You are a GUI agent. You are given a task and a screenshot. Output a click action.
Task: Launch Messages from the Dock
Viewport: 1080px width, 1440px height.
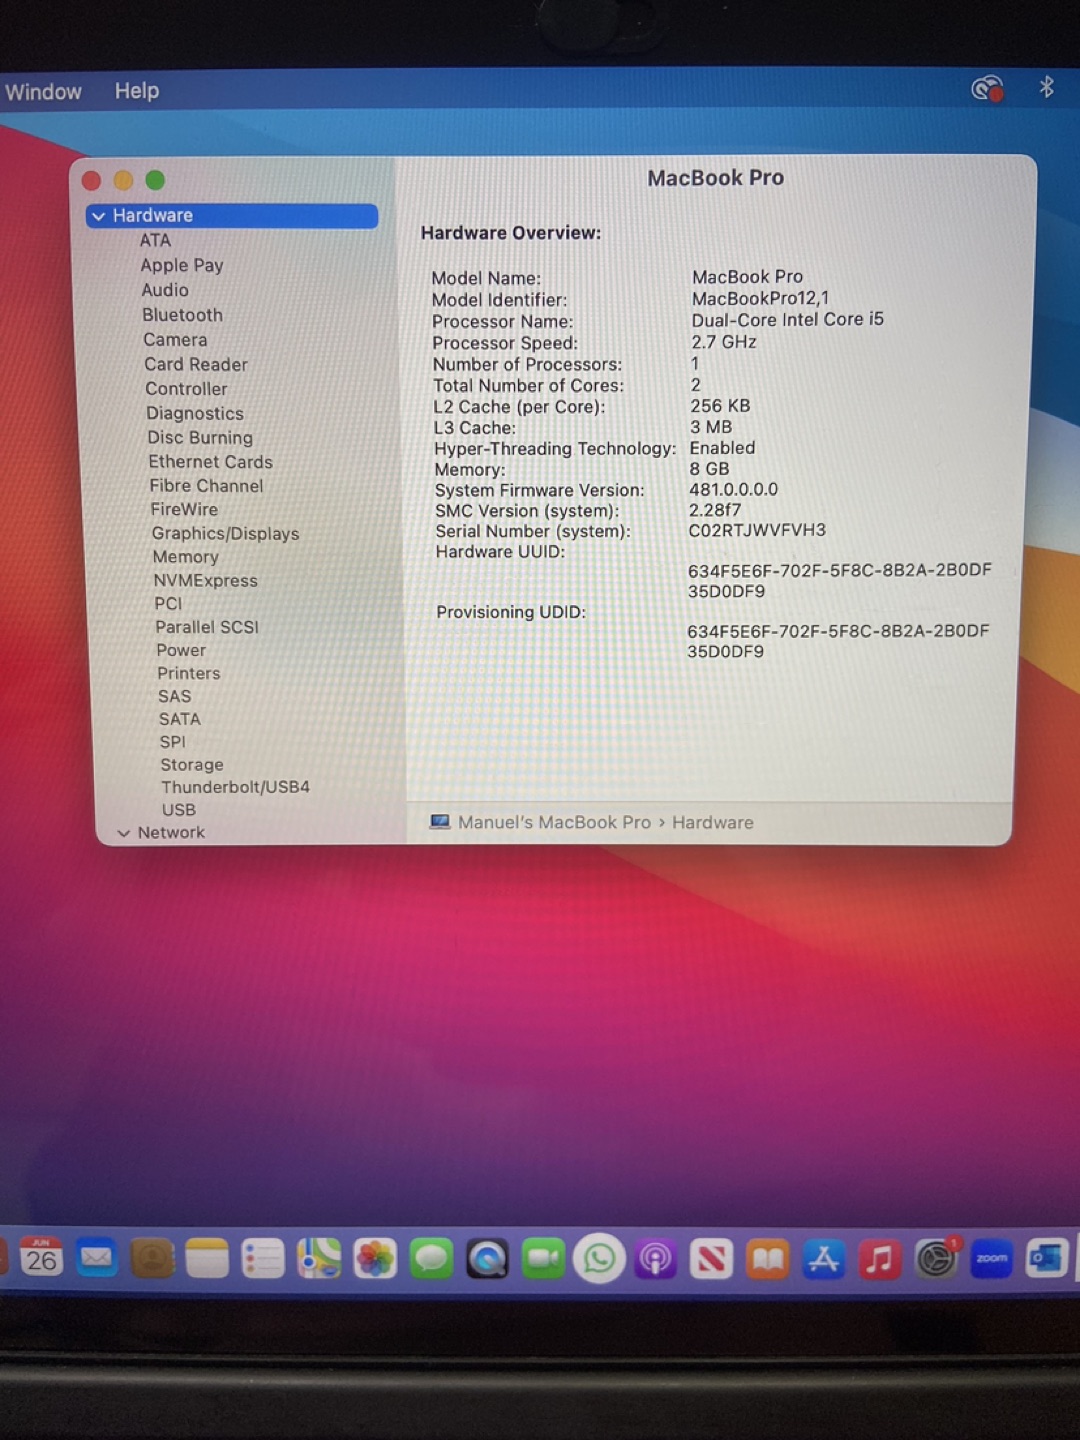click(431, 1259)
